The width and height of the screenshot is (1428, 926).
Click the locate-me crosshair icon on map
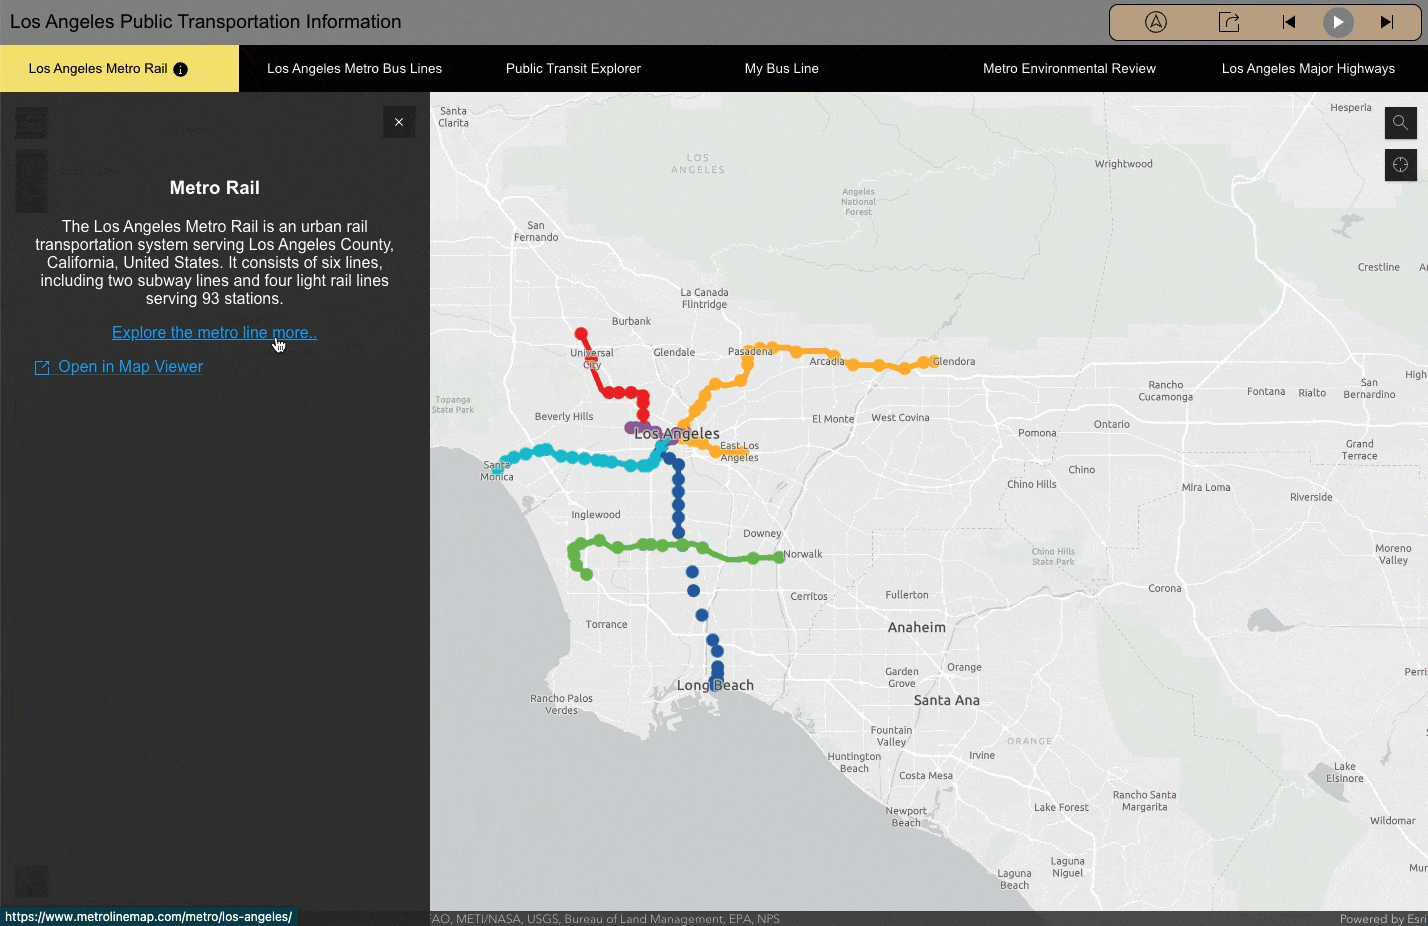(1400, 165)
